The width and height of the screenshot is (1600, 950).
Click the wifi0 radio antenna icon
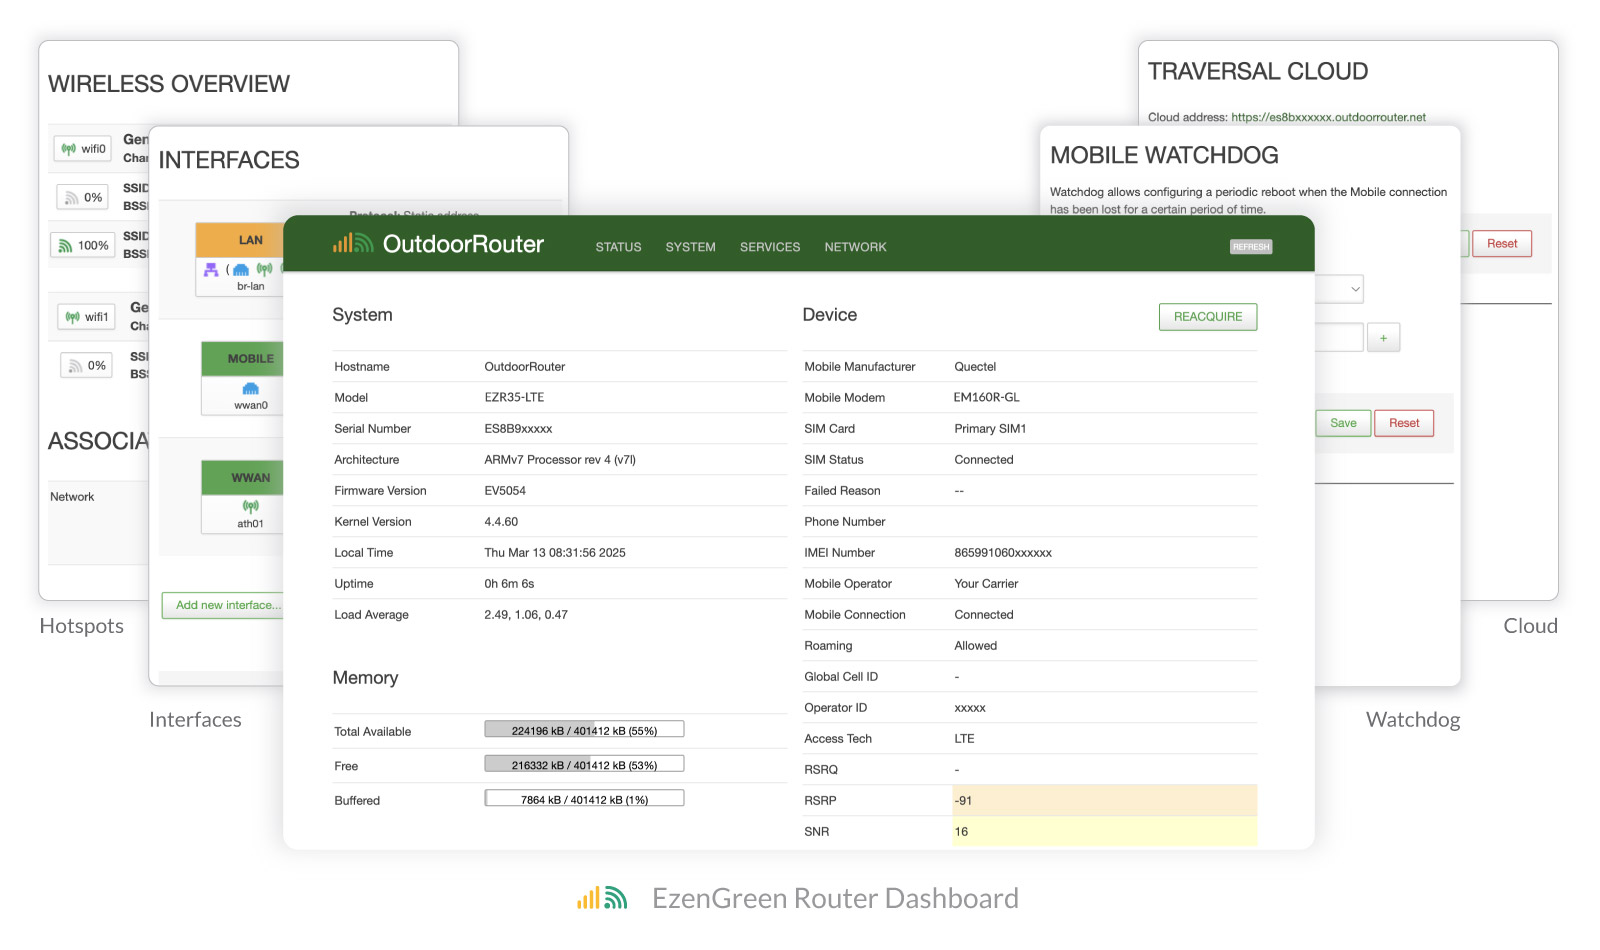69,149
